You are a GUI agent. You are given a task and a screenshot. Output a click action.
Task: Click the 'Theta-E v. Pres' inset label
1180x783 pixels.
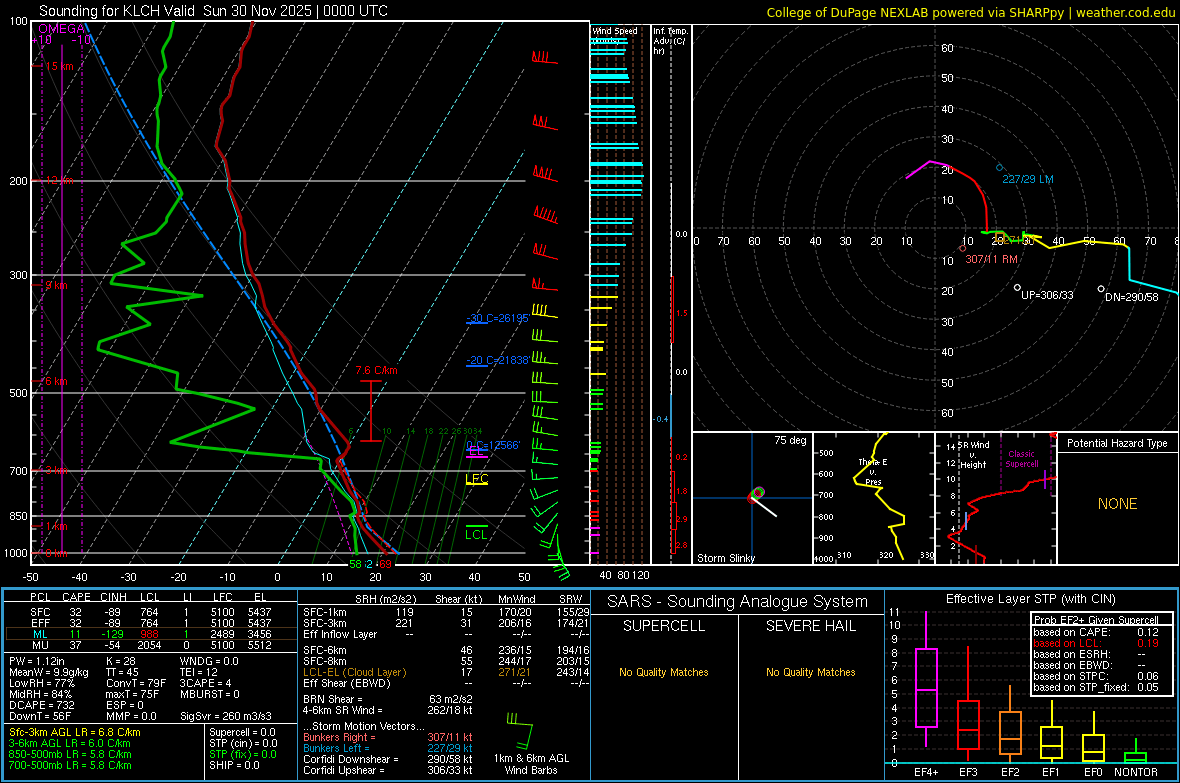tap(873, 471)
